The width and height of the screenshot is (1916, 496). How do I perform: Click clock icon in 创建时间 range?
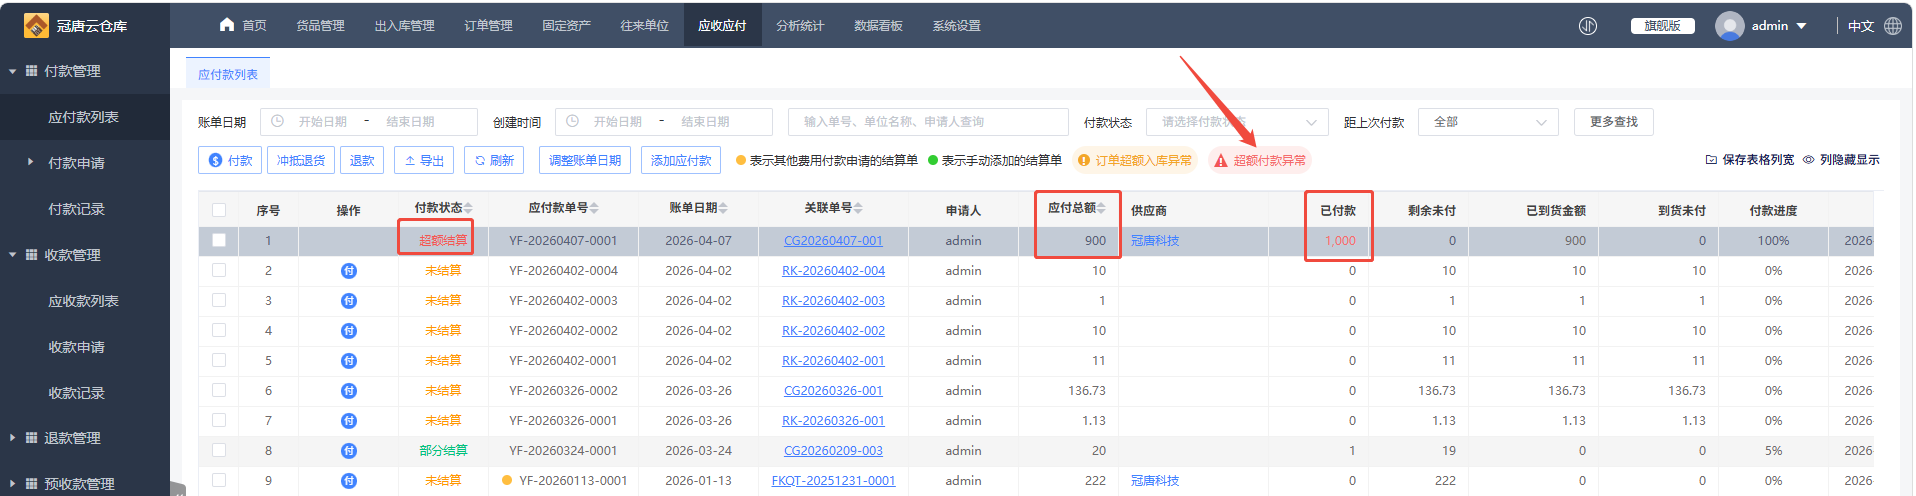click(573, 121)
